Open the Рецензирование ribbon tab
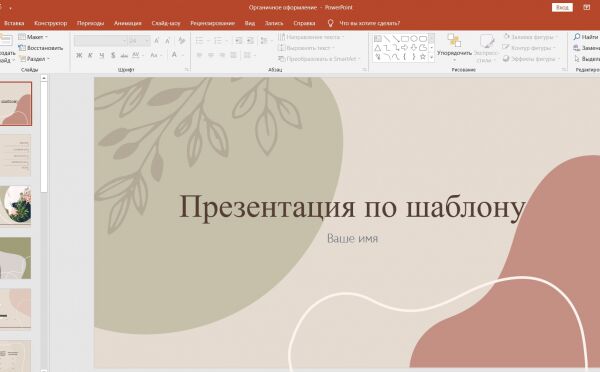600x372 pixels. [212, 23]
